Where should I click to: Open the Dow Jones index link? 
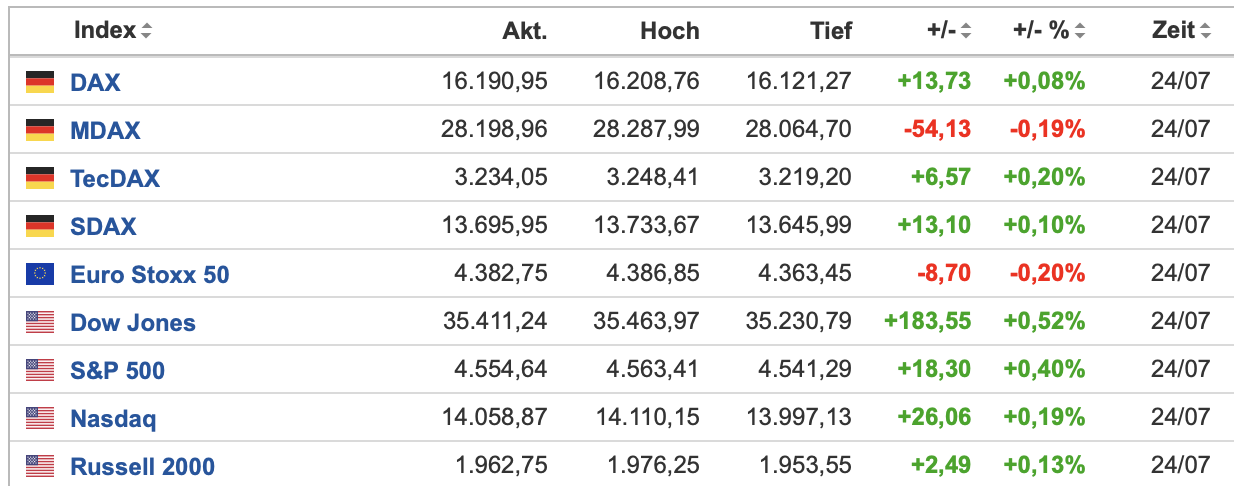click(x=133, y=322)
